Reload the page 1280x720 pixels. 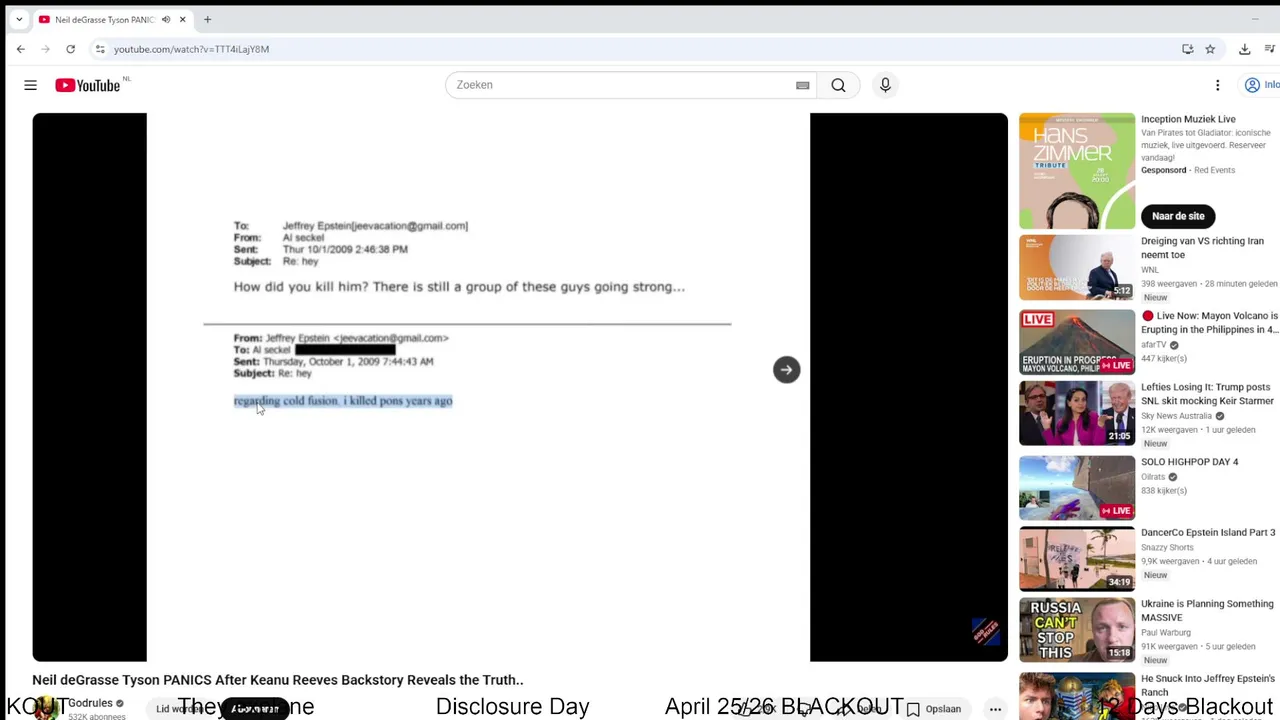tap(70, 49)
